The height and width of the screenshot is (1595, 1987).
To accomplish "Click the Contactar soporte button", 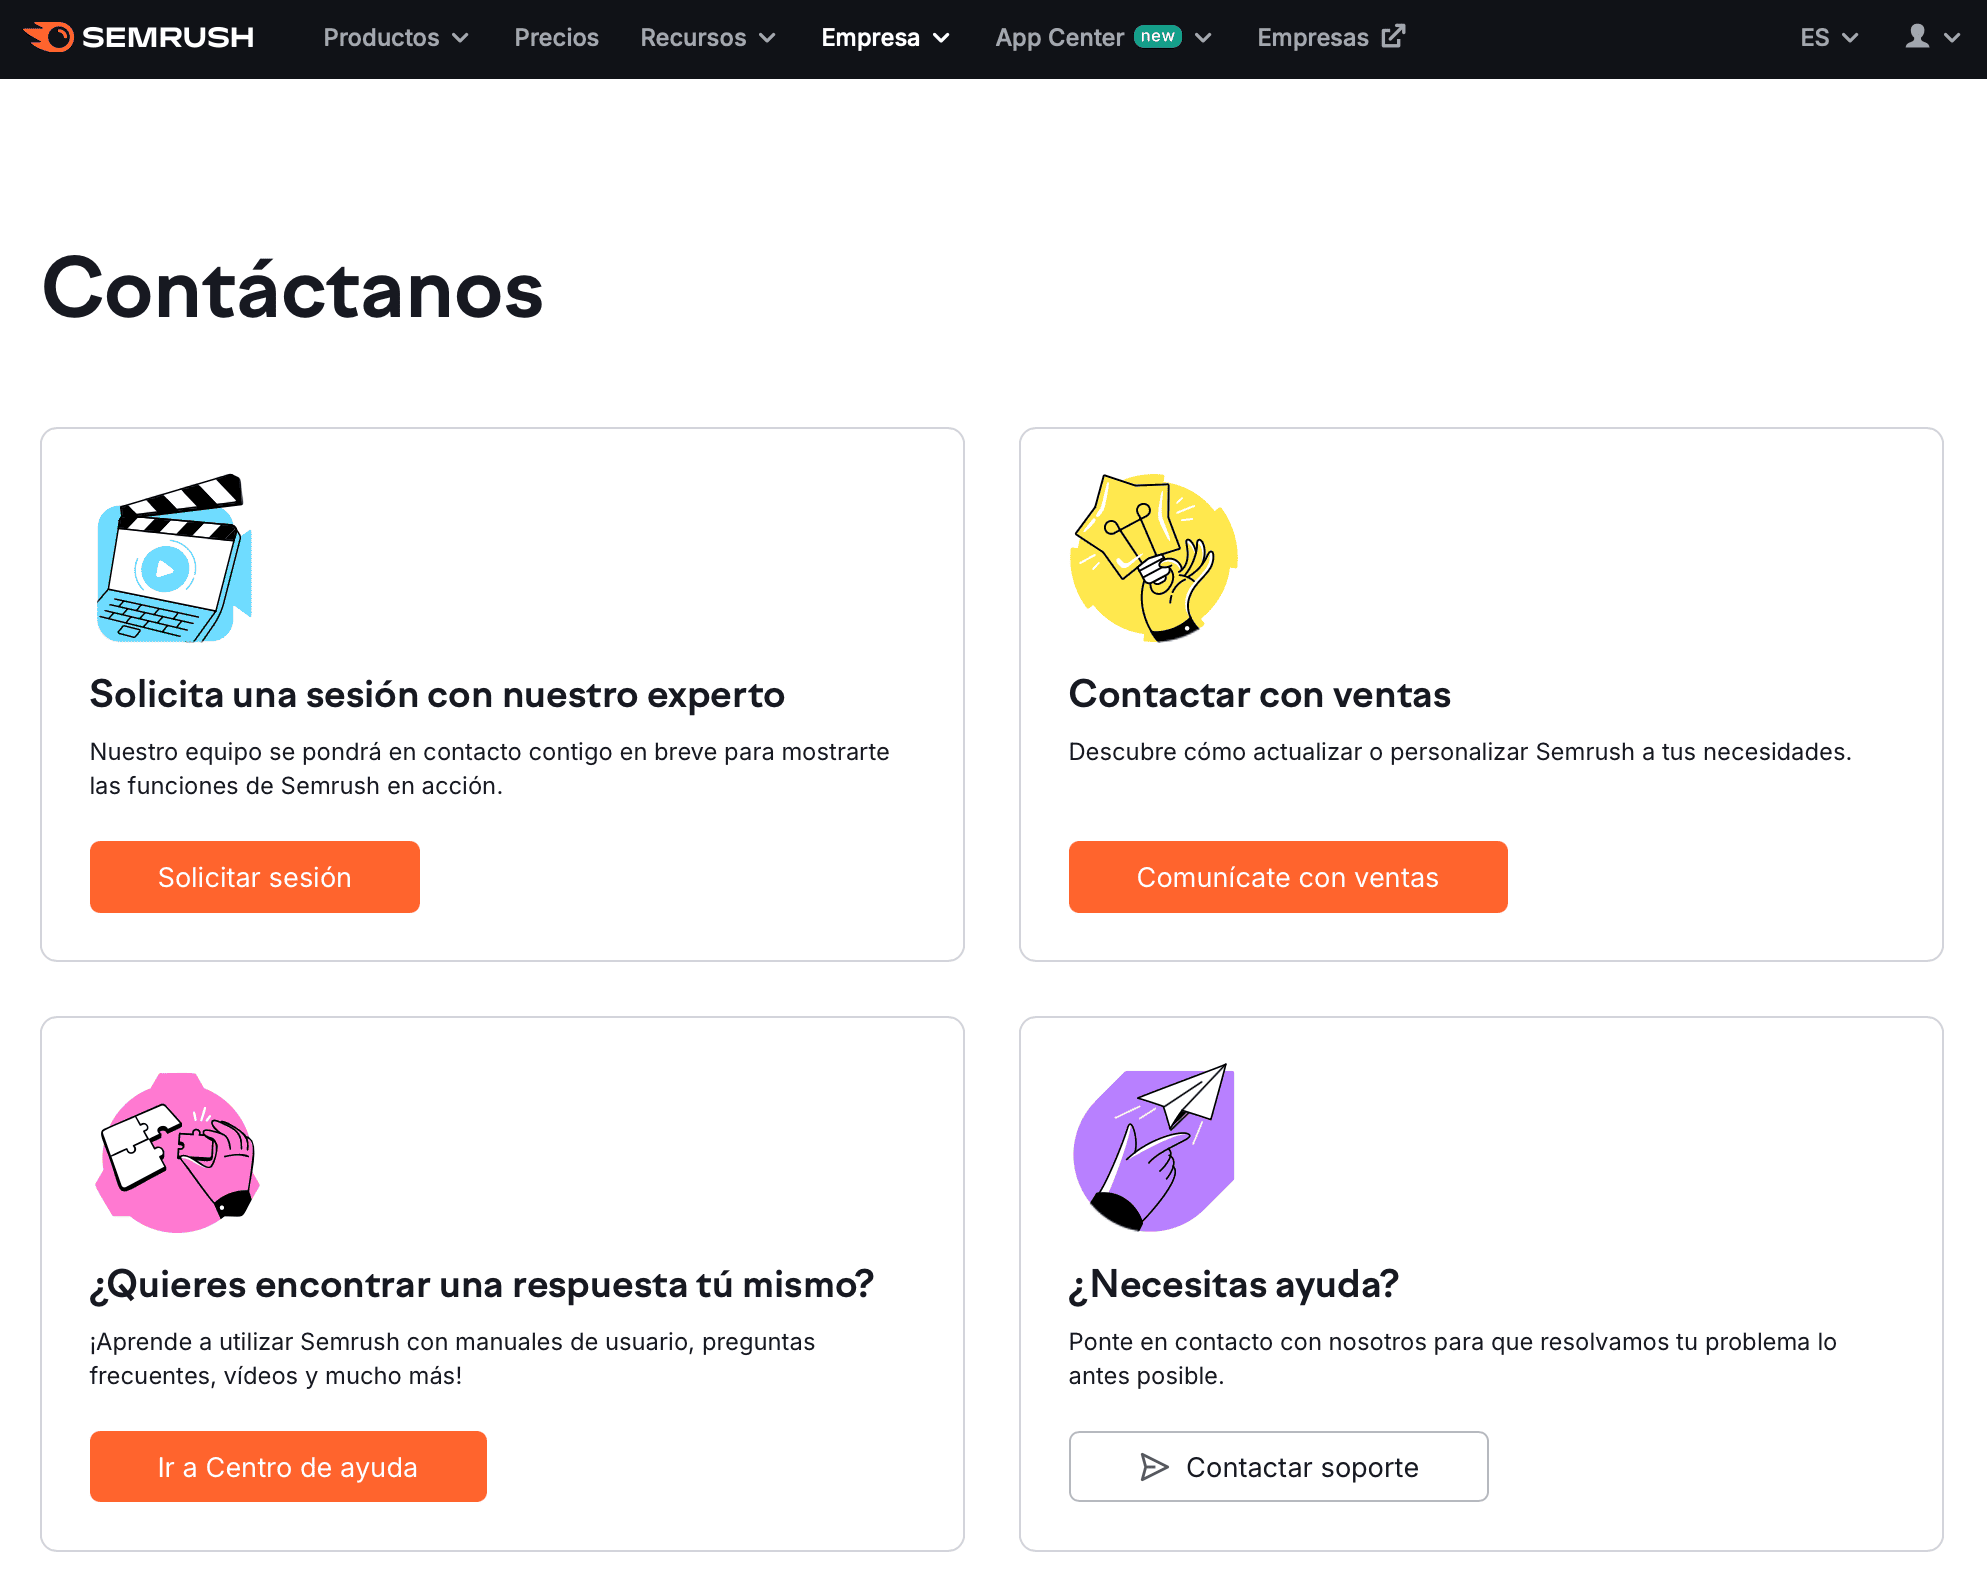I will [x=1278, y=1466].
